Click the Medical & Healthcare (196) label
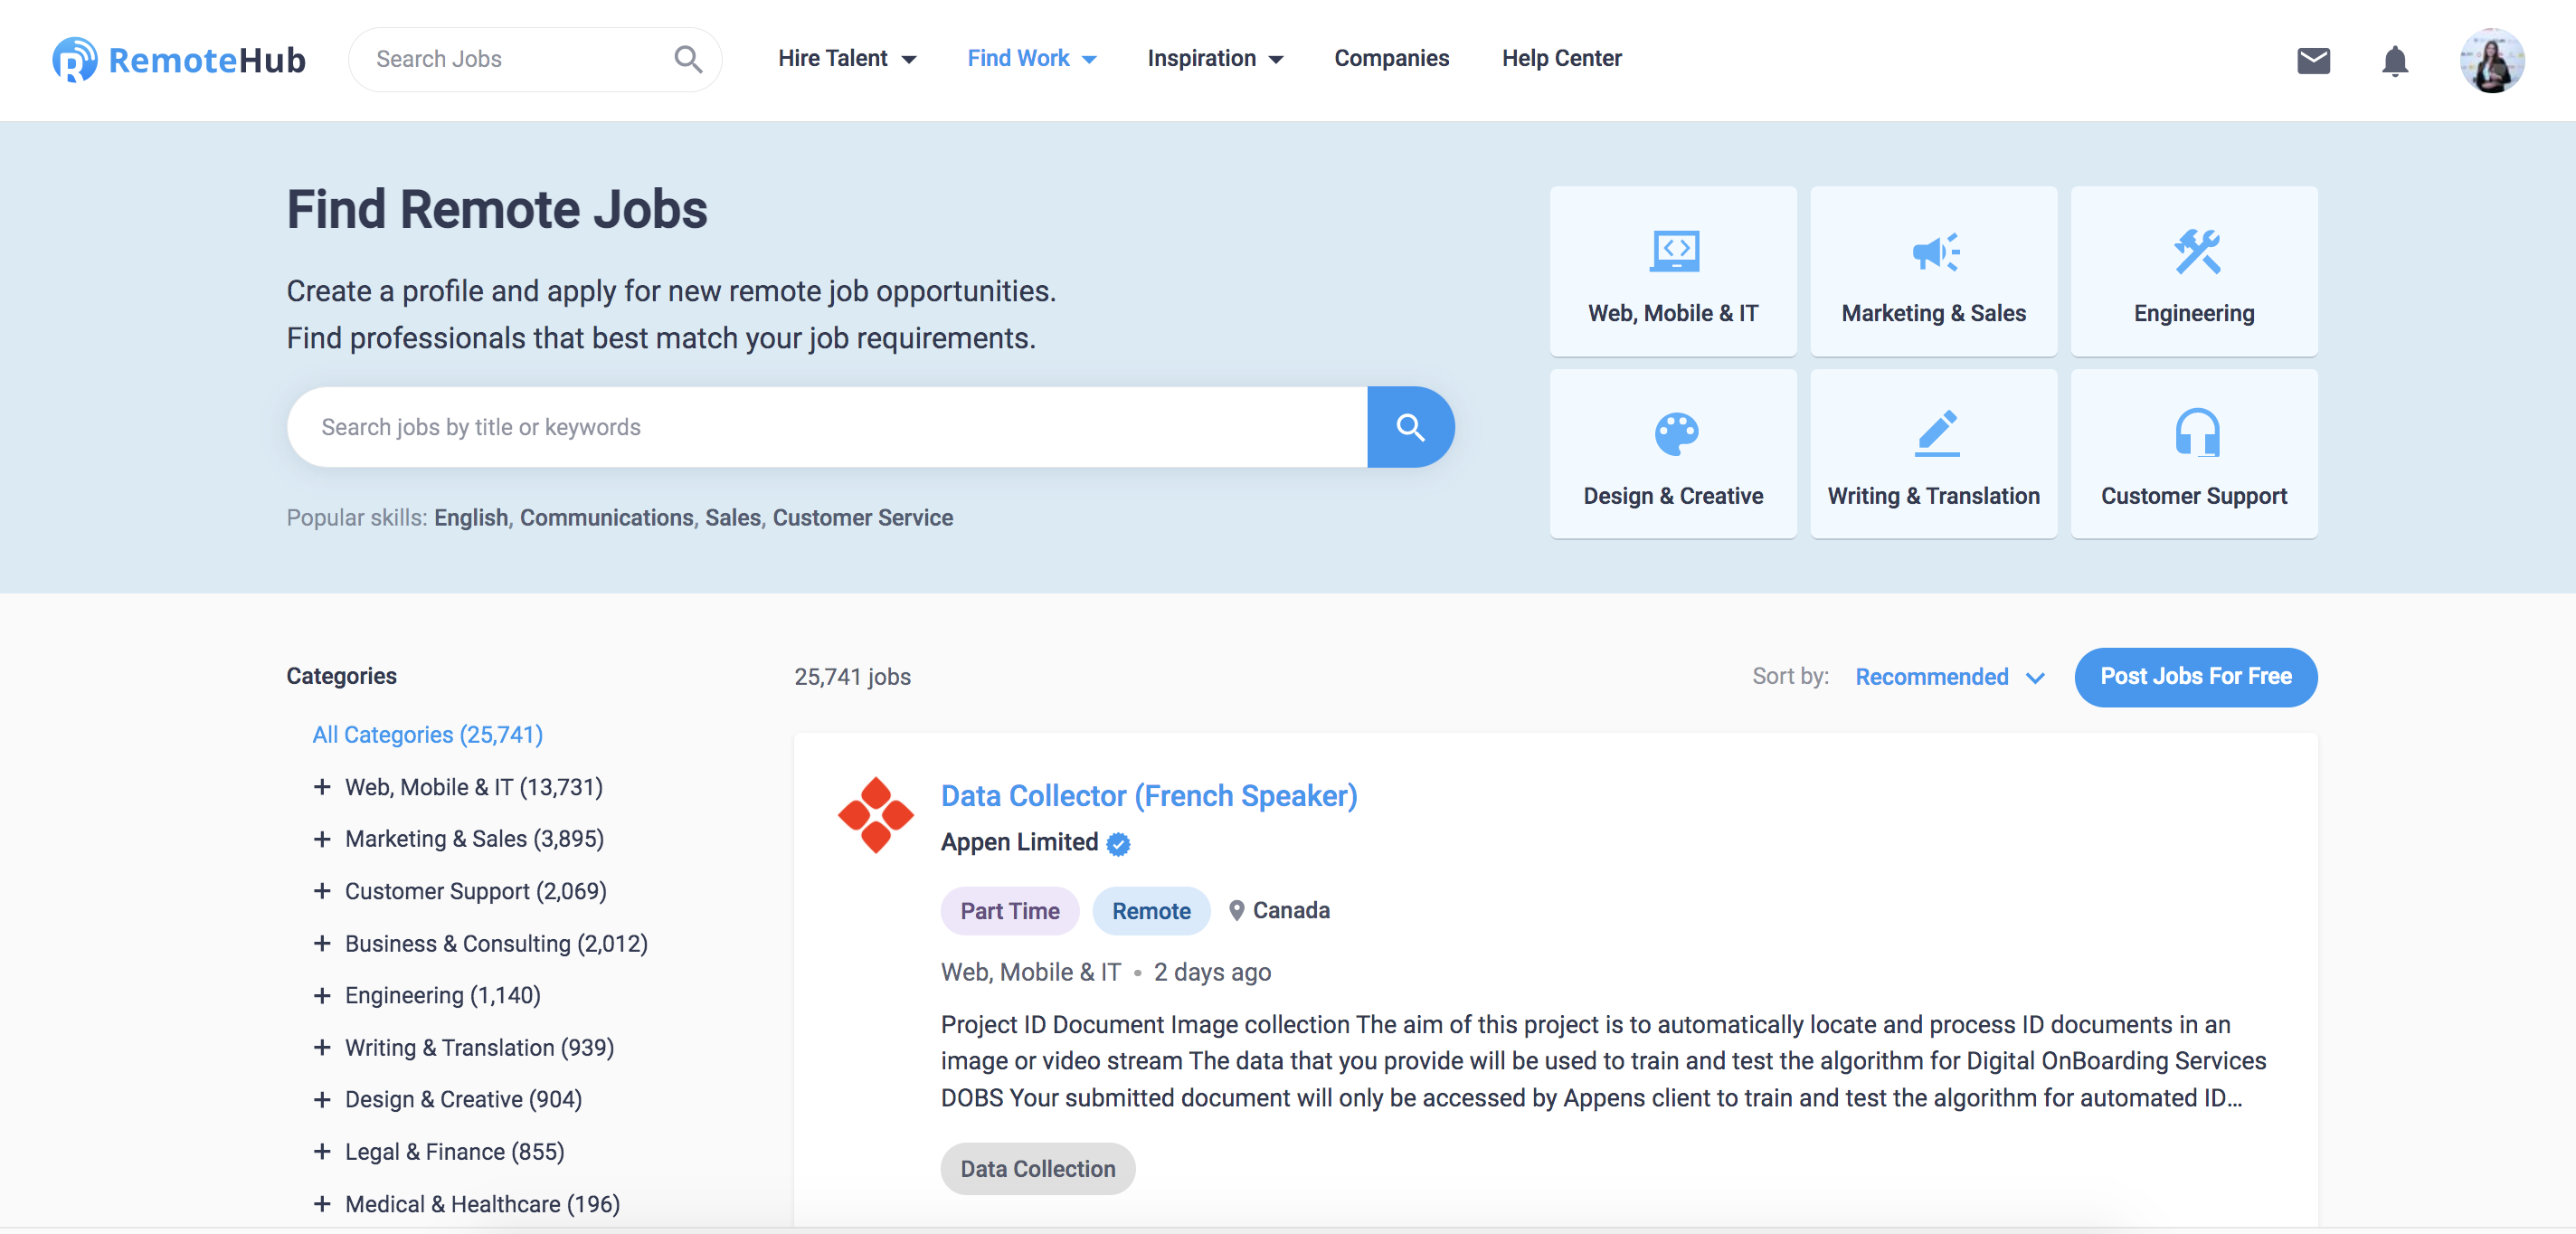 (482, 1204)
